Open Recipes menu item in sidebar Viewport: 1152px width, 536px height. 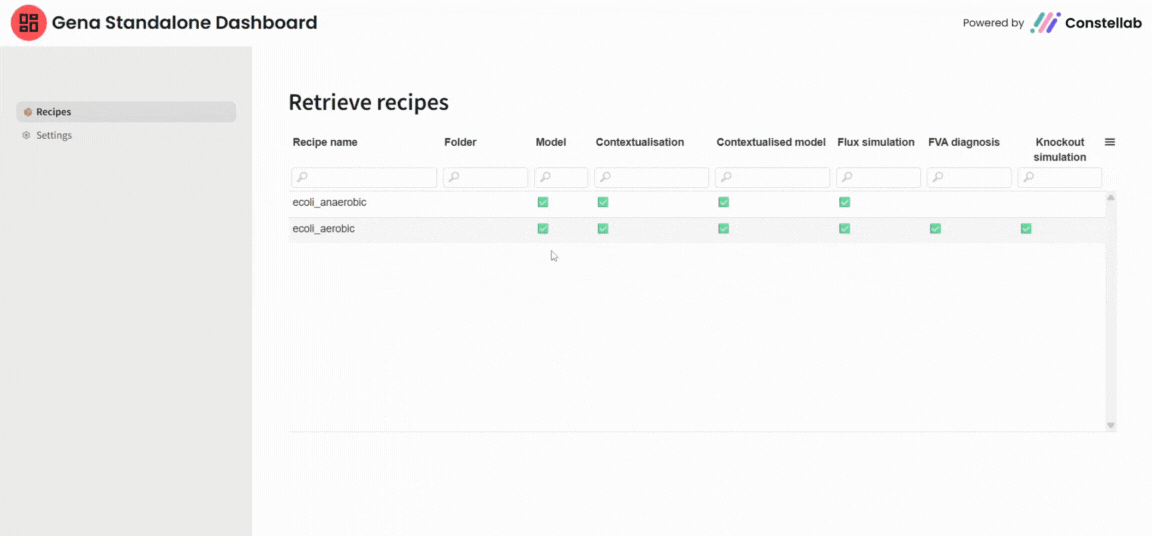(54, 112)
